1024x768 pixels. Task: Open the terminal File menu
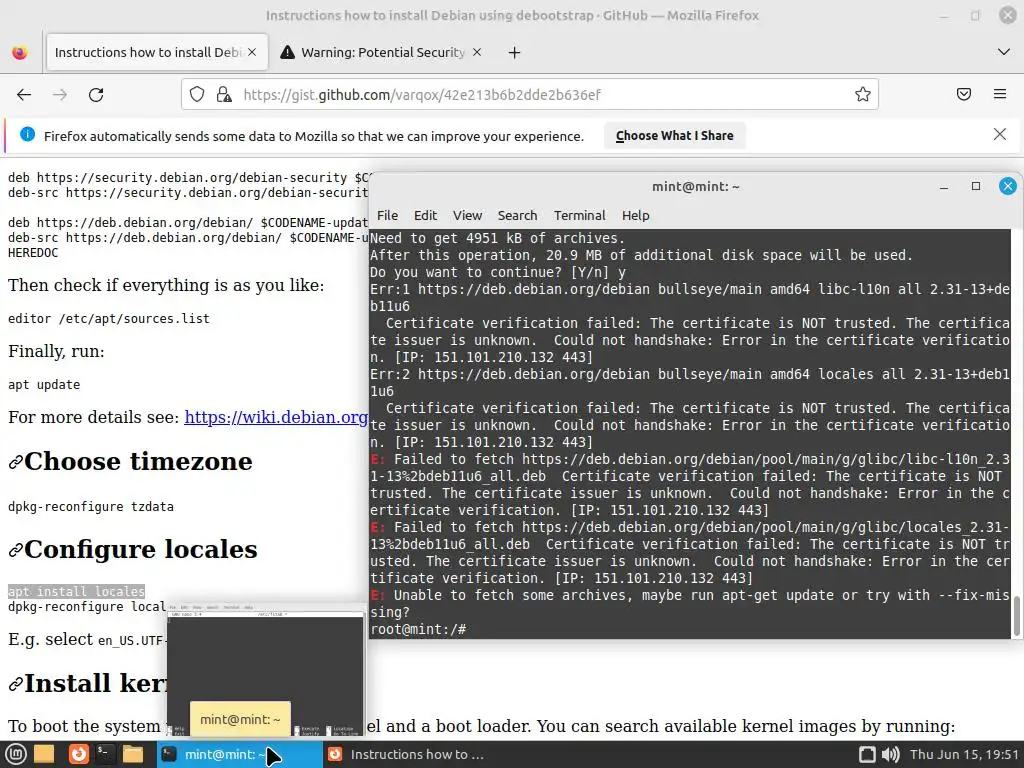click(x=387, y=216)
